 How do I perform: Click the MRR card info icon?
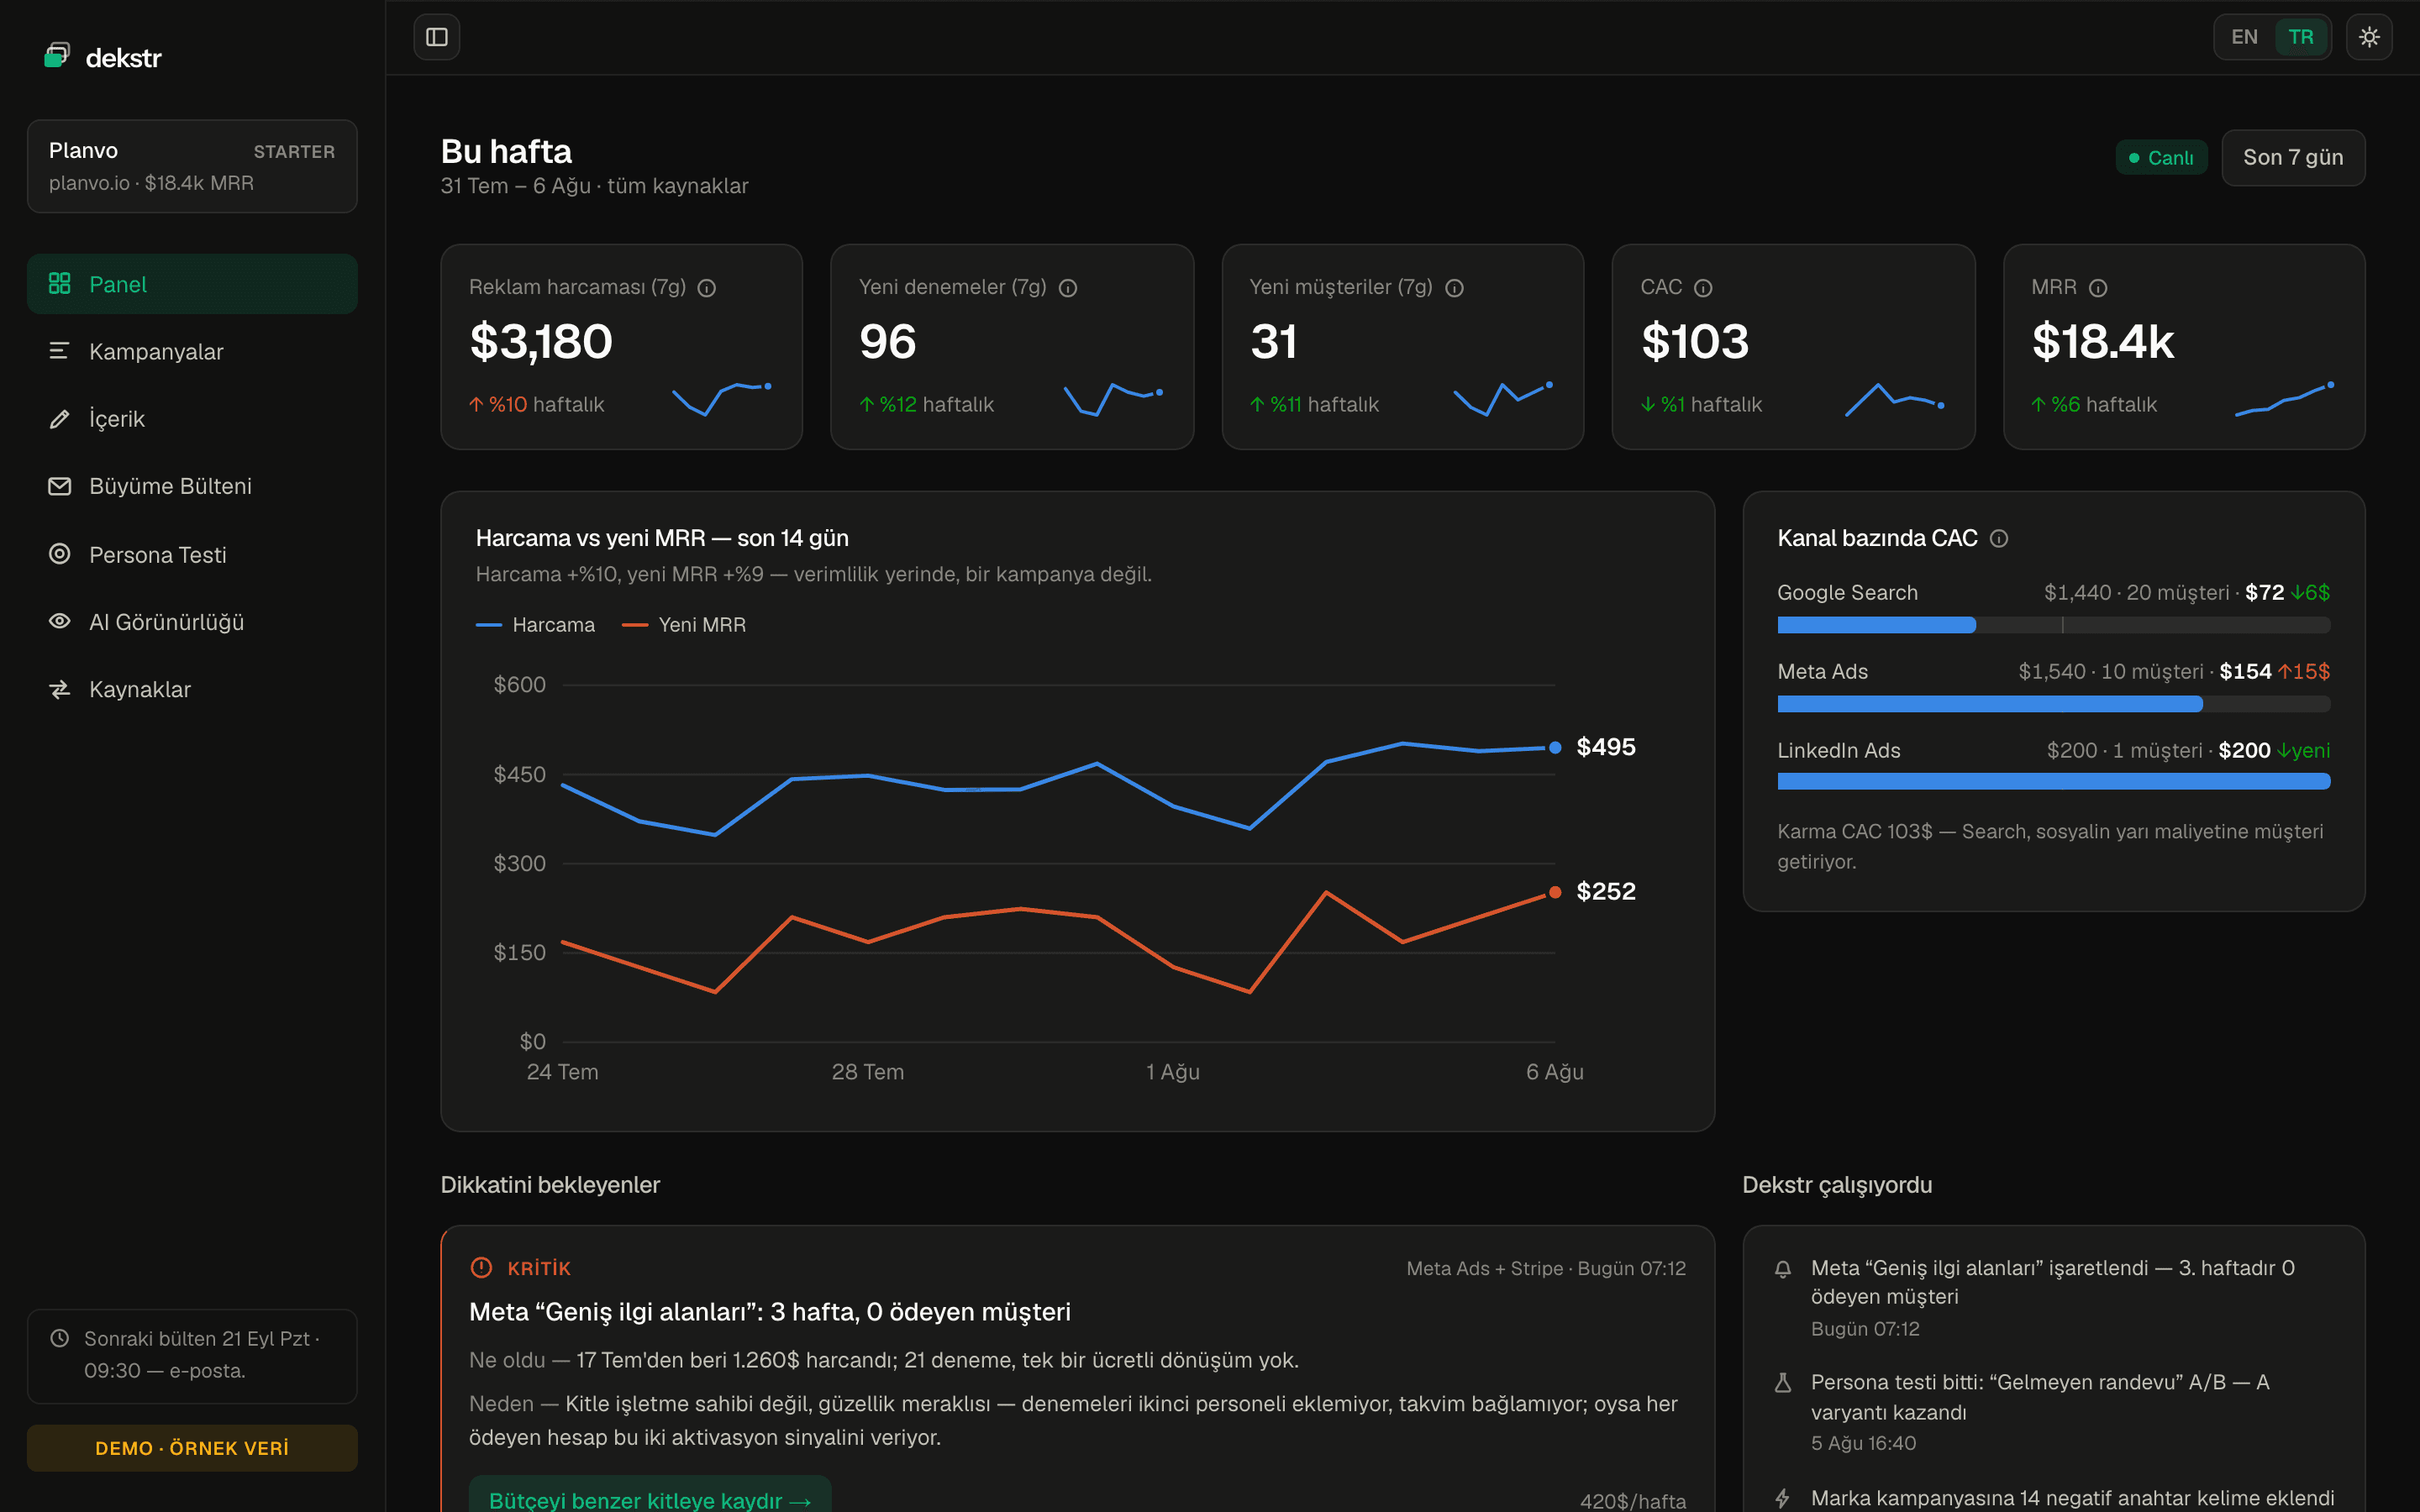click(2098, 288)
